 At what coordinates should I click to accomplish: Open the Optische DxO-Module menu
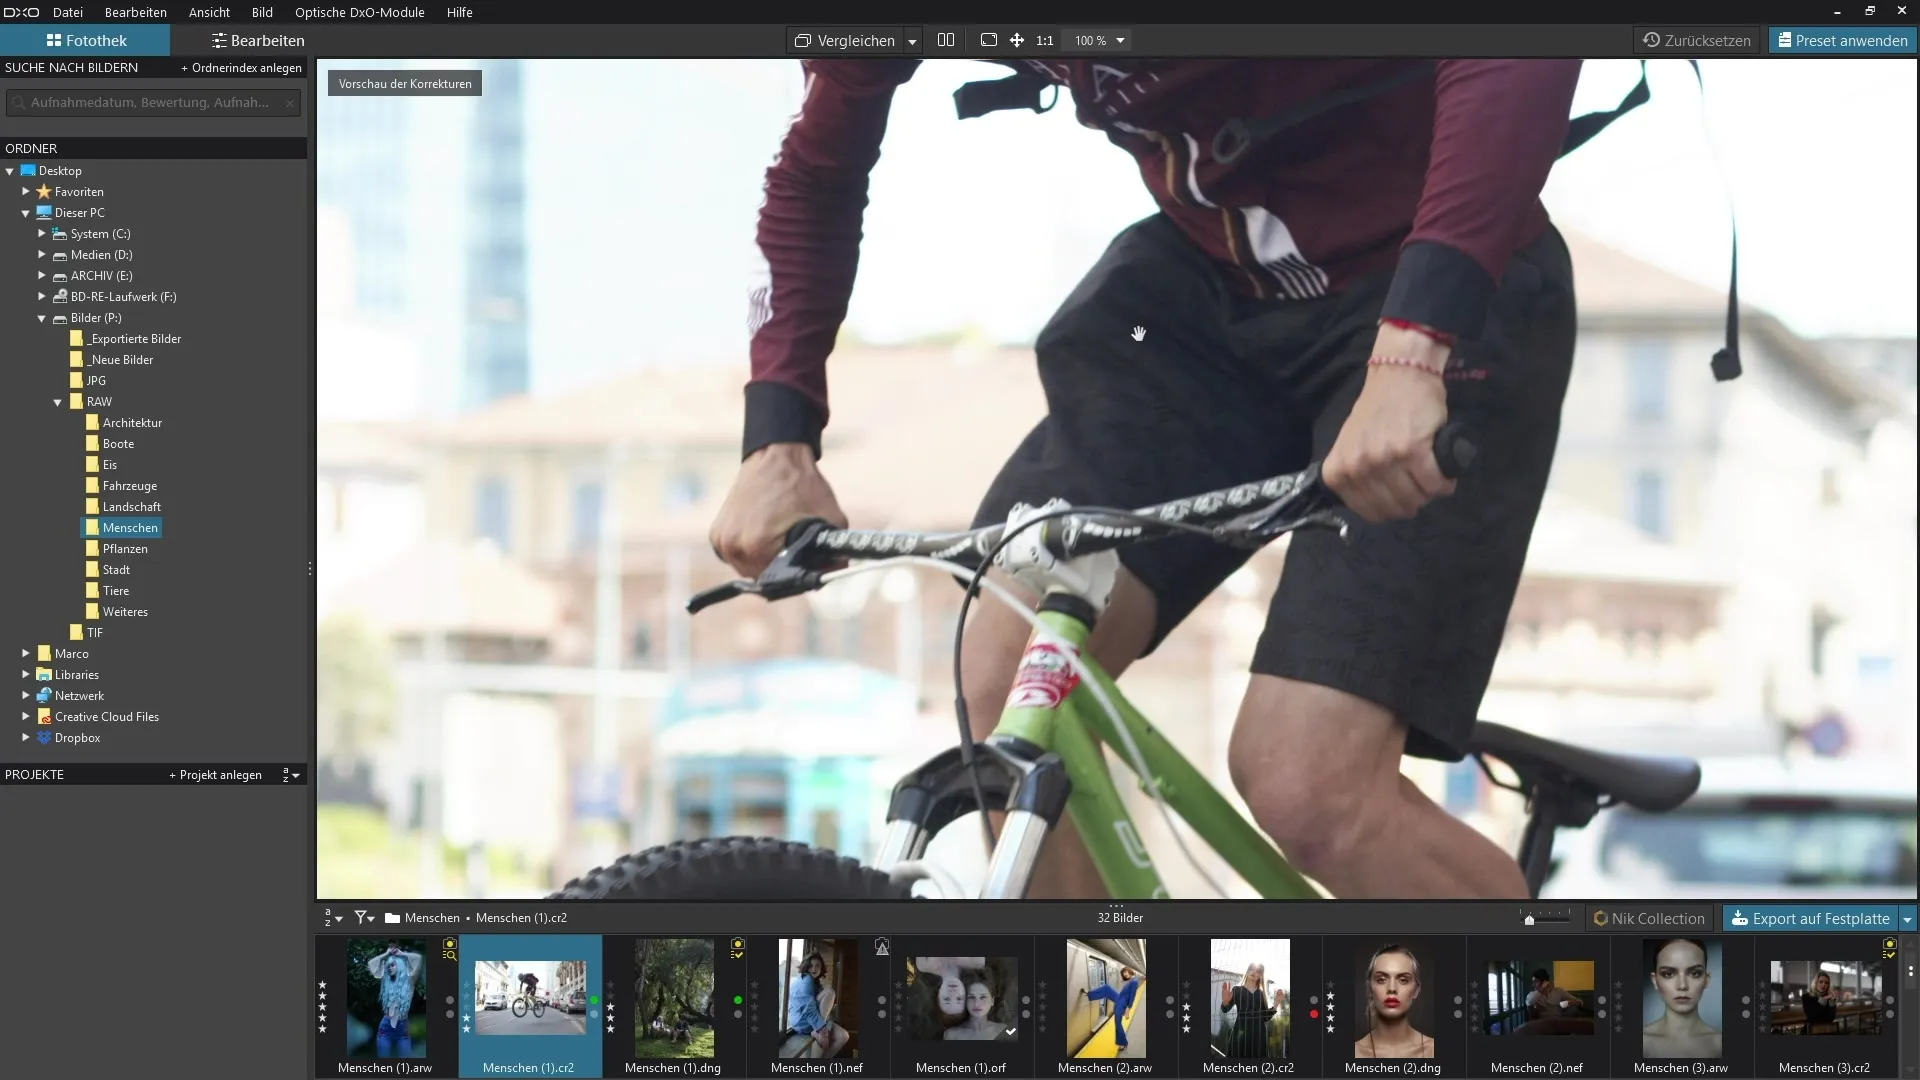click(359, 12)
